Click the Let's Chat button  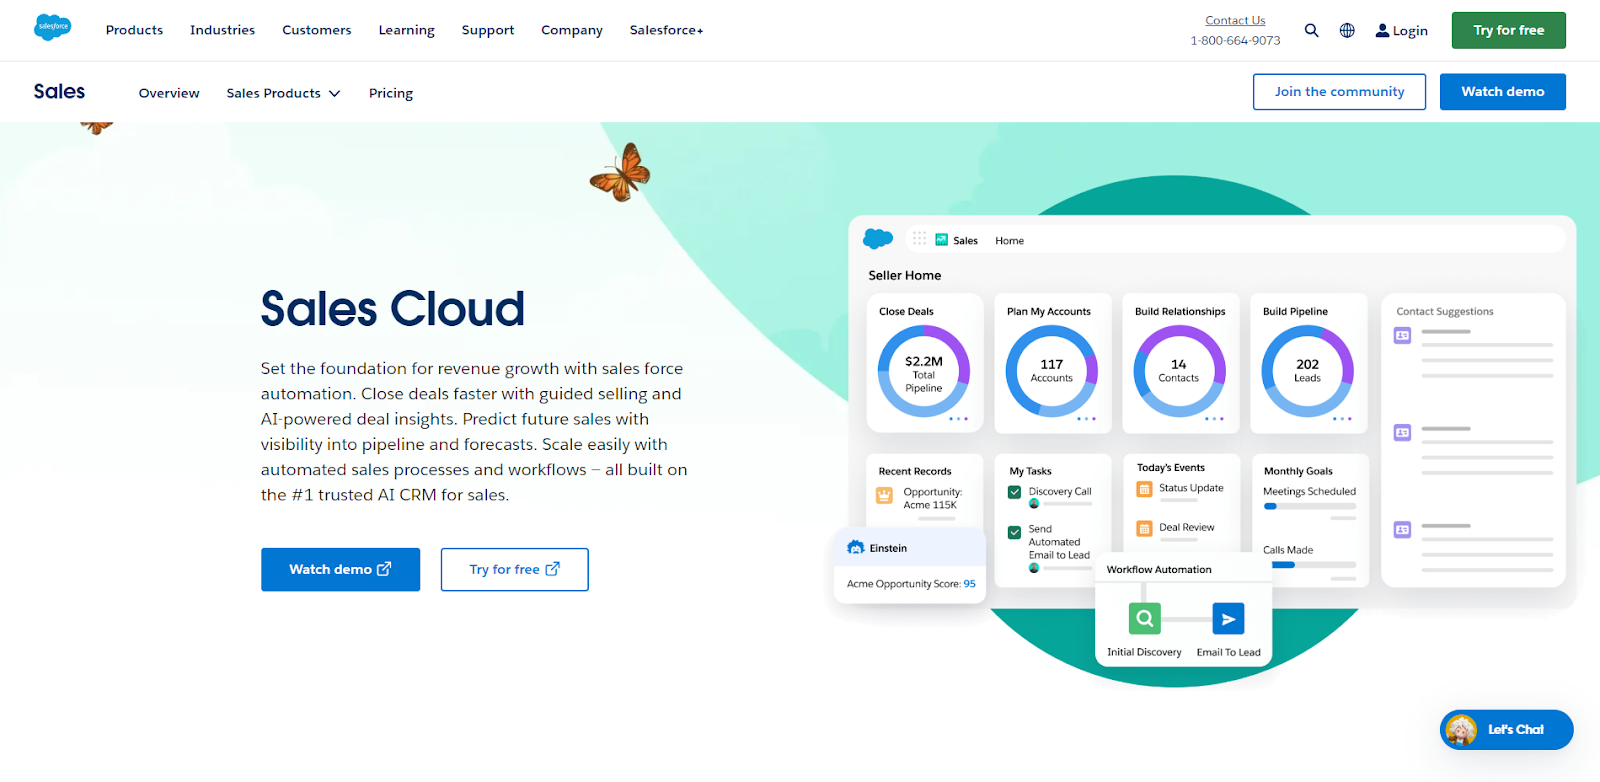pyautogui.click(x=1506, y=730)
